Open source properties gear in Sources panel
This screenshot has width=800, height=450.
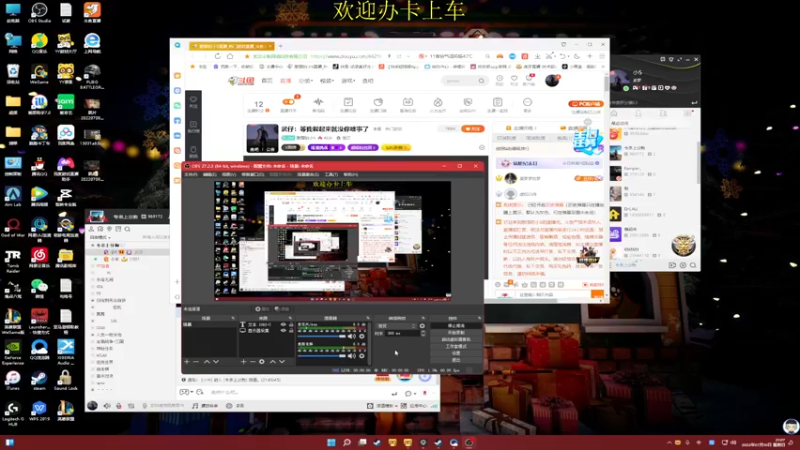coord(262,362)
